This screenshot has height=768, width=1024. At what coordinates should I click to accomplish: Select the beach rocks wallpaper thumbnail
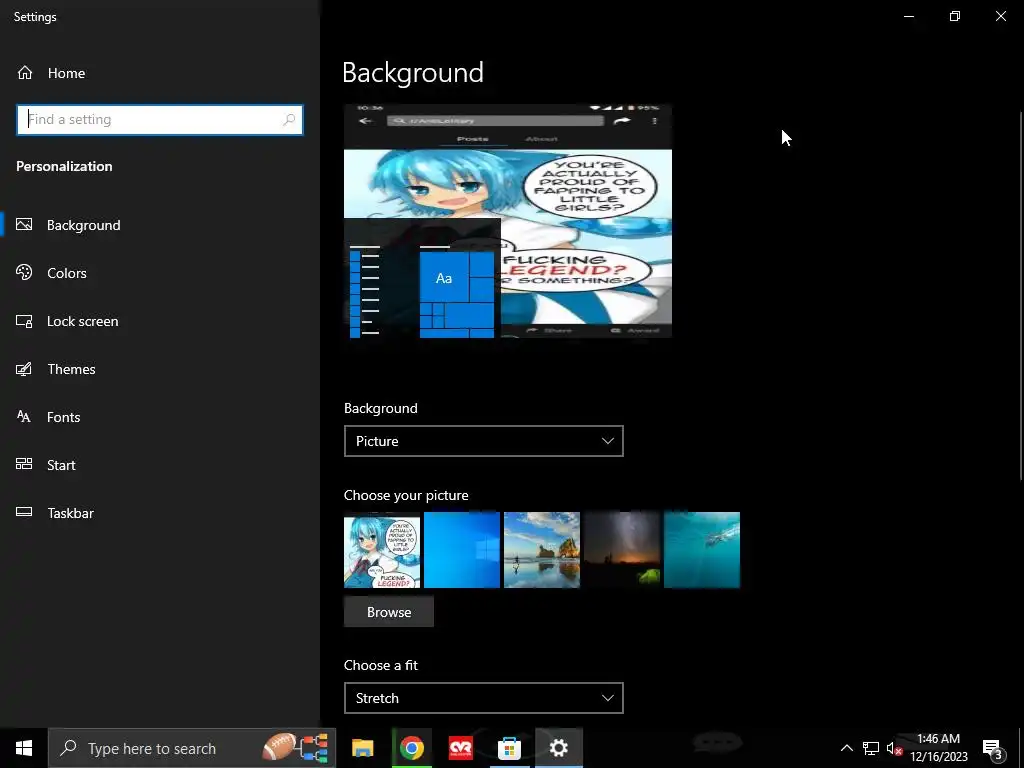click(x=542, y=550)
